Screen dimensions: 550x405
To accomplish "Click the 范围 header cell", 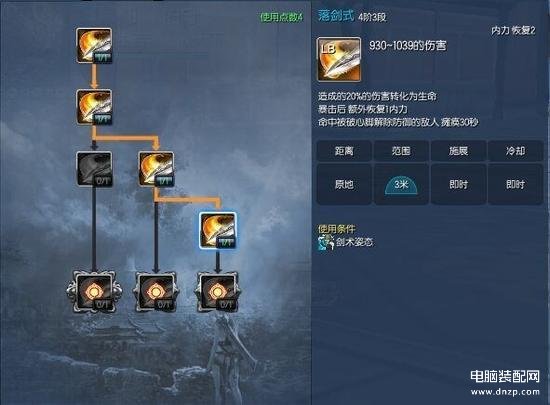I will 401,151.
